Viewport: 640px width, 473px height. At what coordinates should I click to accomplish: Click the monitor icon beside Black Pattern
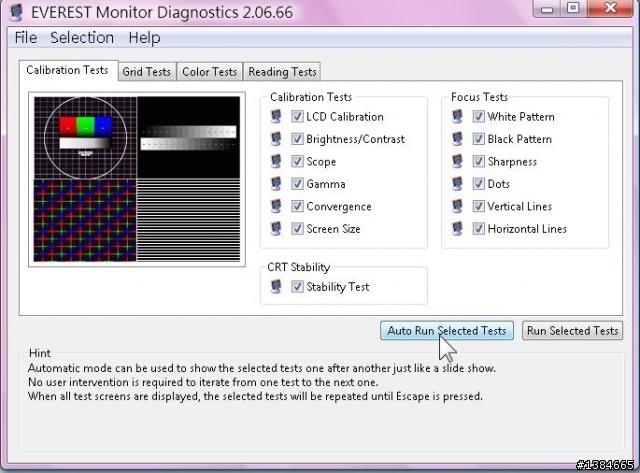(x=458, y=139)
